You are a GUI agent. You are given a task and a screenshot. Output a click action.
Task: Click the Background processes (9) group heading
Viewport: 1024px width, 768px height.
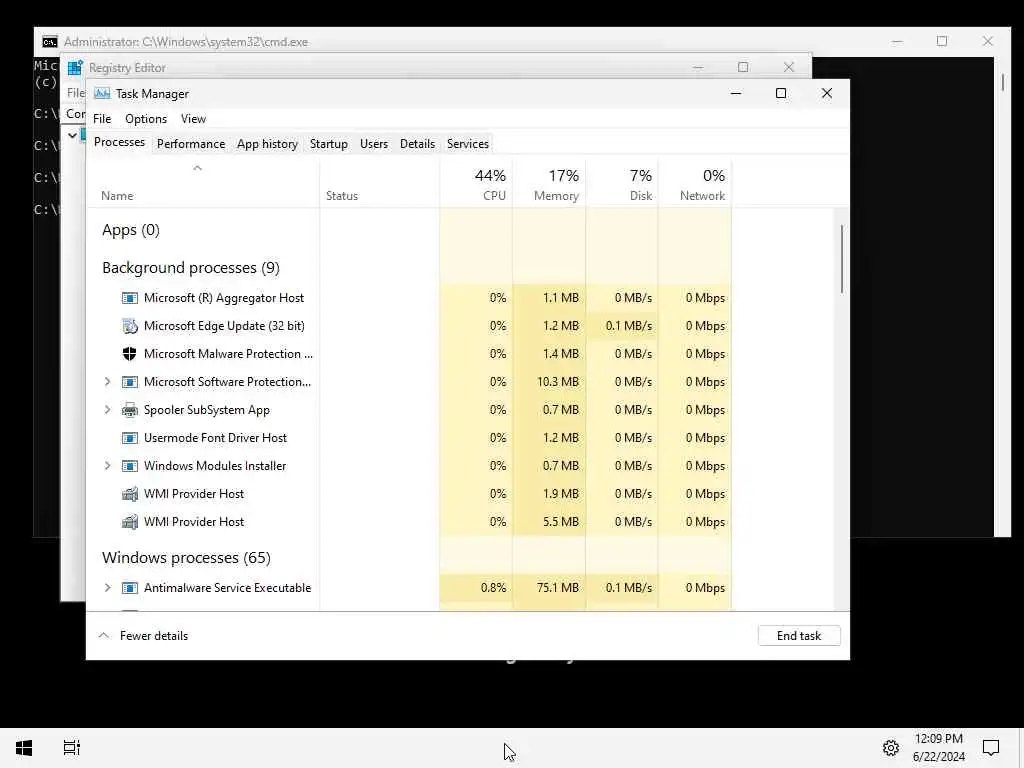[x=191, y=268]
